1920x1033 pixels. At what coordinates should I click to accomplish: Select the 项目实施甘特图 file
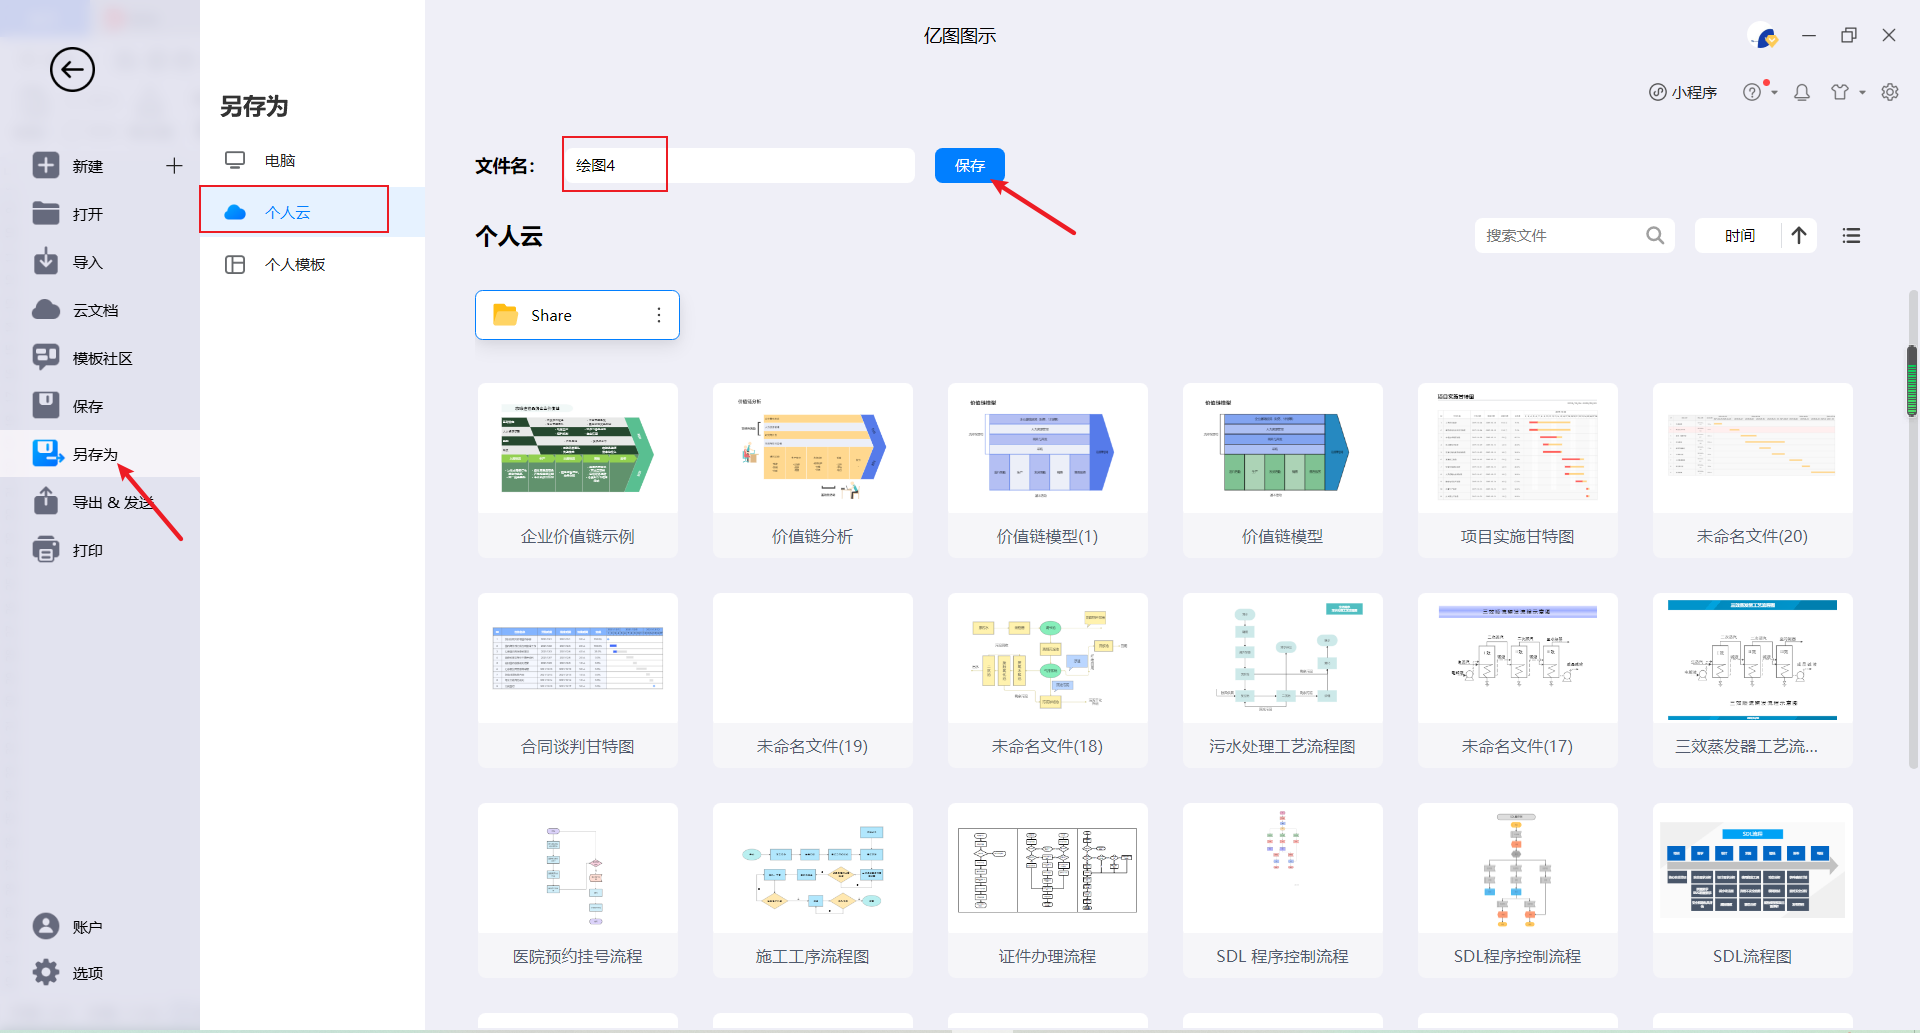pos(1518,470)
